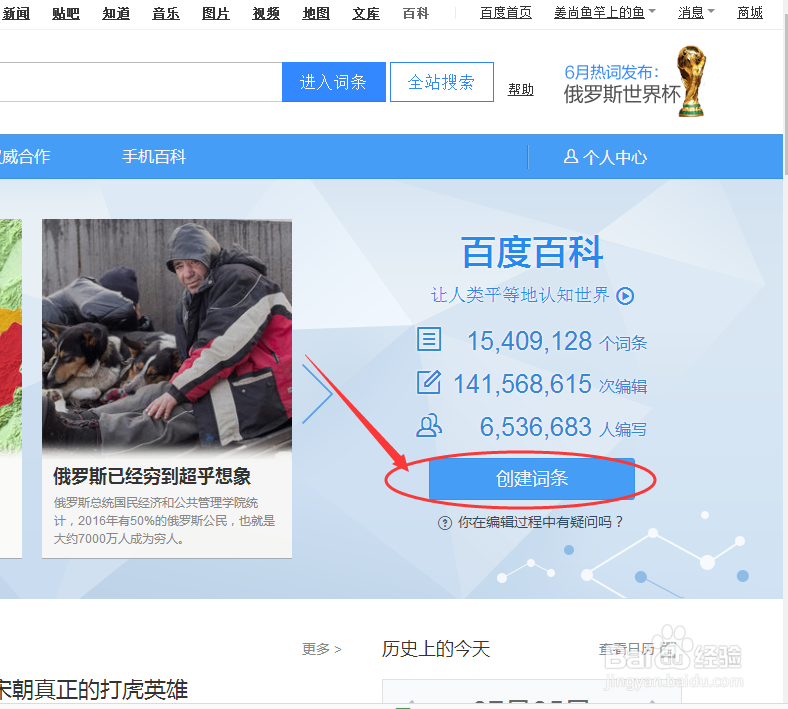Go to 百度首页 link

point(506,13)
